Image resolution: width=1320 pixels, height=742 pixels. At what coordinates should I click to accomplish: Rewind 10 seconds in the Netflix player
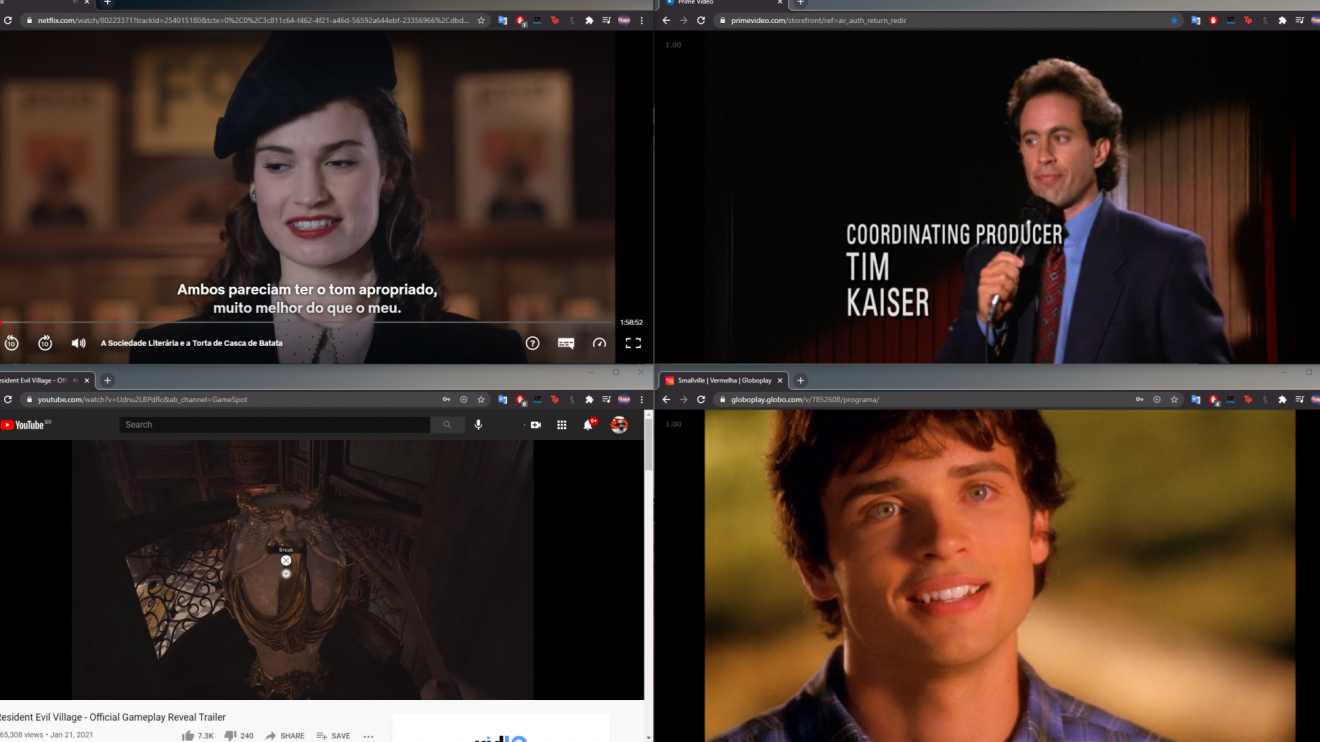coord(11,343)
